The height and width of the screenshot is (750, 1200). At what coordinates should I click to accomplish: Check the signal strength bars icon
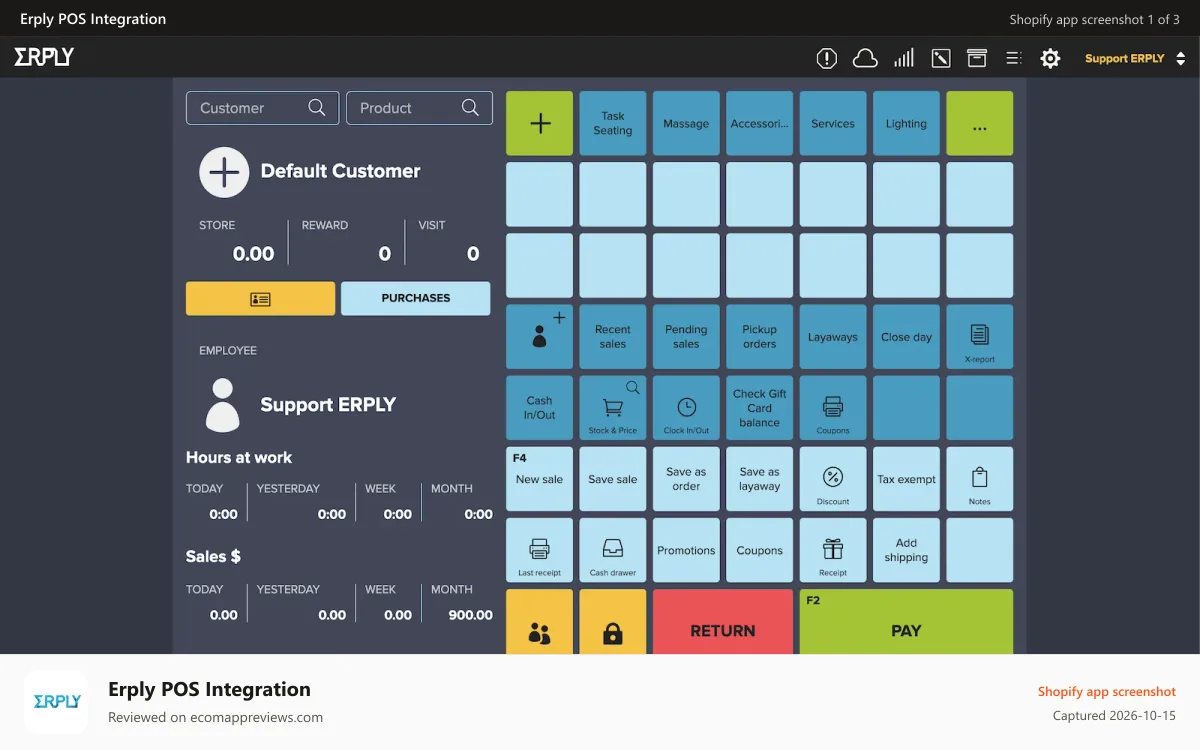(x=904, y=58)
